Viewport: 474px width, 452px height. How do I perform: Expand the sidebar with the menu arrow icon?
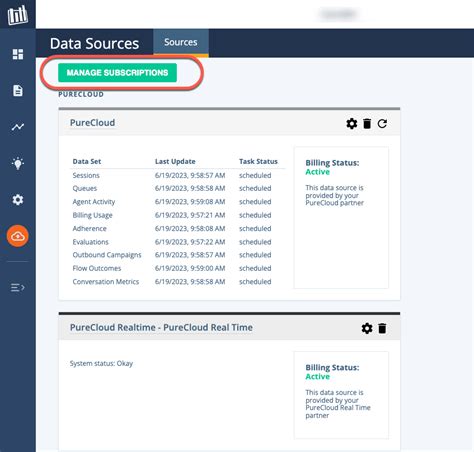[18, 287]
